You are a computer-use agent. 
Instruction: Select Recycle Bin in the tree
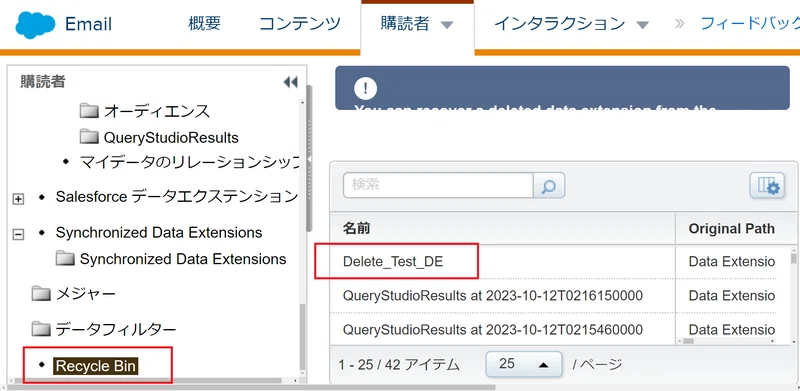96,366
